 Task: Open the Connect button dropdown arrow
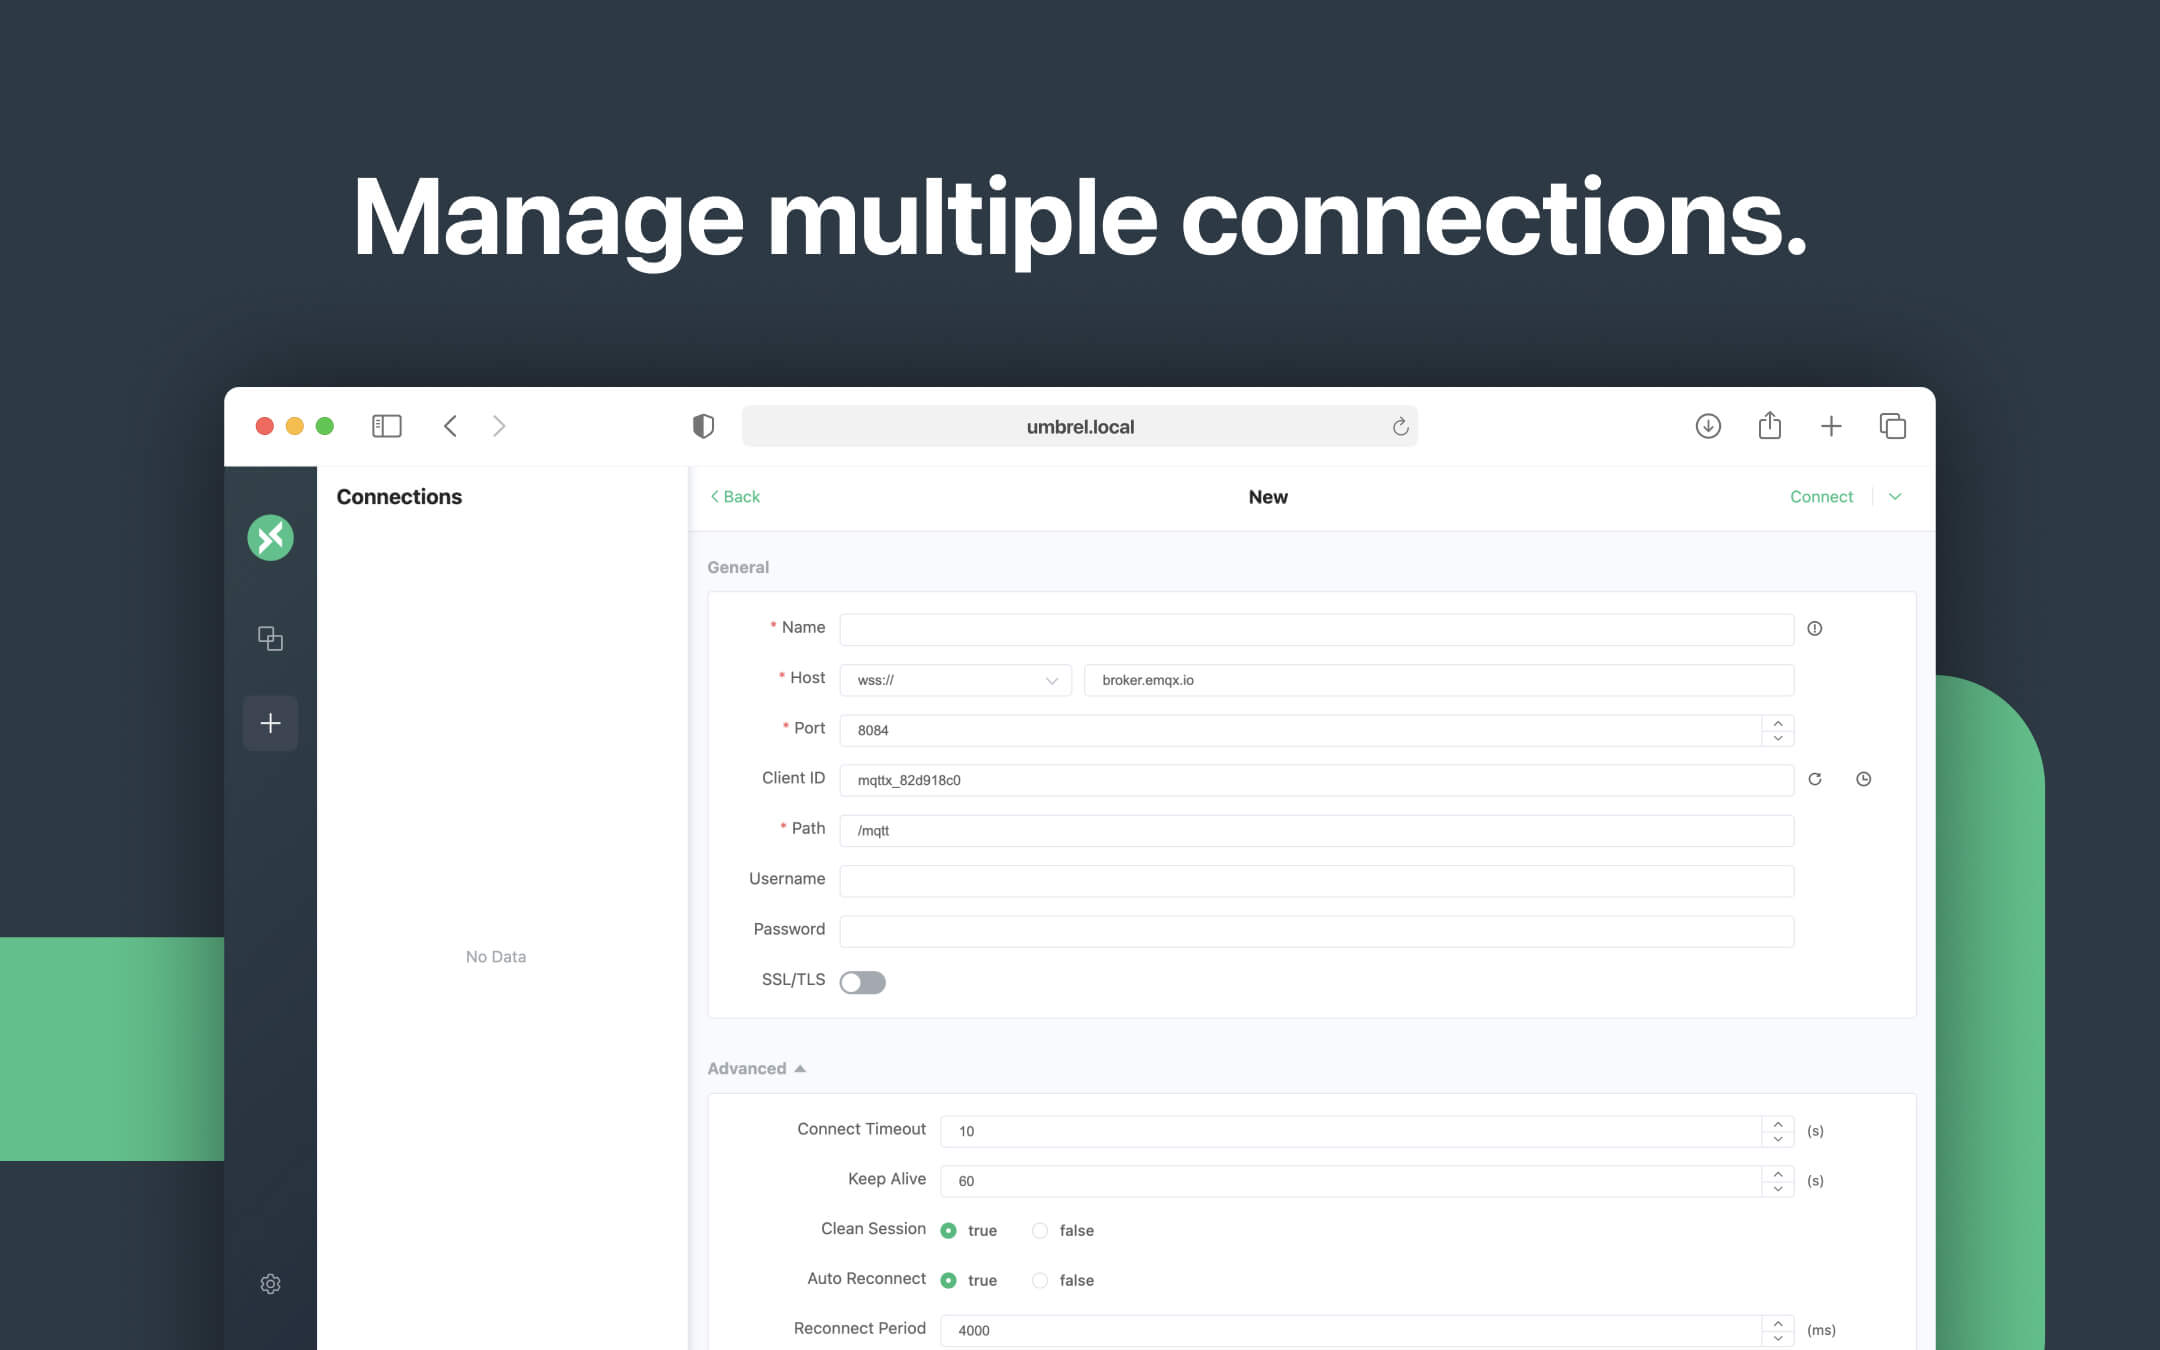(1895, 496)
